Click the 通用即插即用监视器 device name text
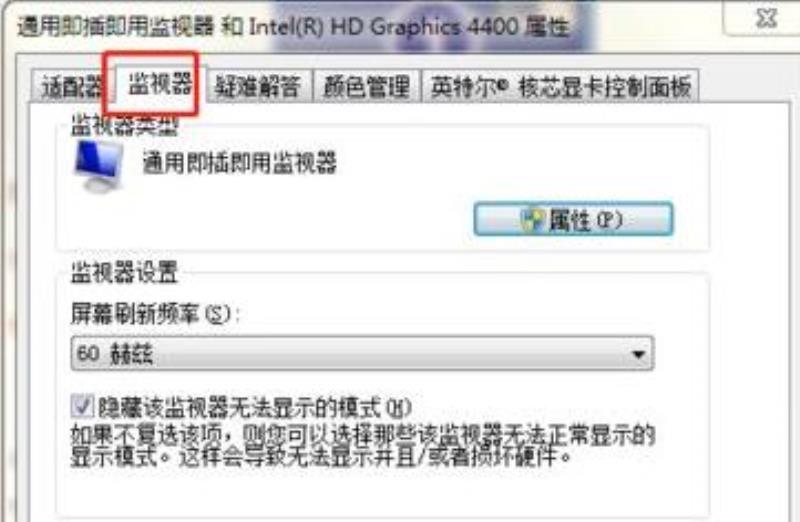 point(239,163)
